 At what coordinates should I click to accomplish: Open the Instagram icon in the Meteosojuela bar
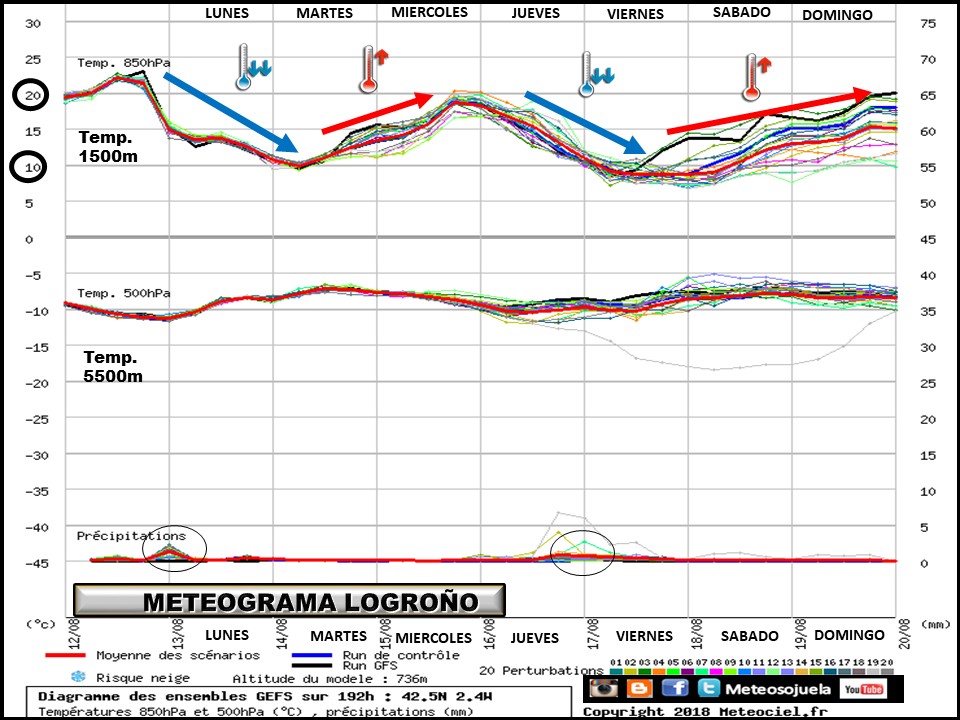pos(604,688)
